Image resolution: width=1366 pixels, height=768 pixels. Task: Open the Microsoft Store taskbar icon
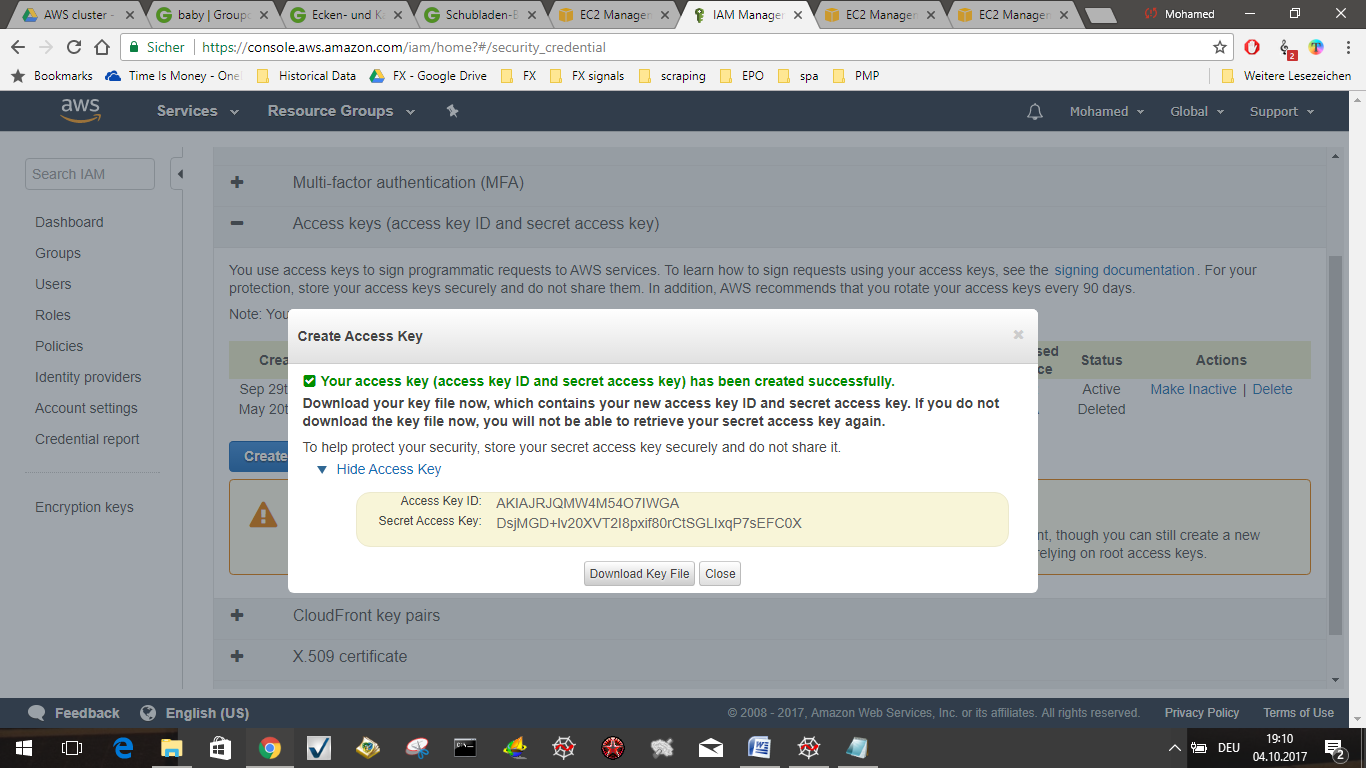click(221, 747)
